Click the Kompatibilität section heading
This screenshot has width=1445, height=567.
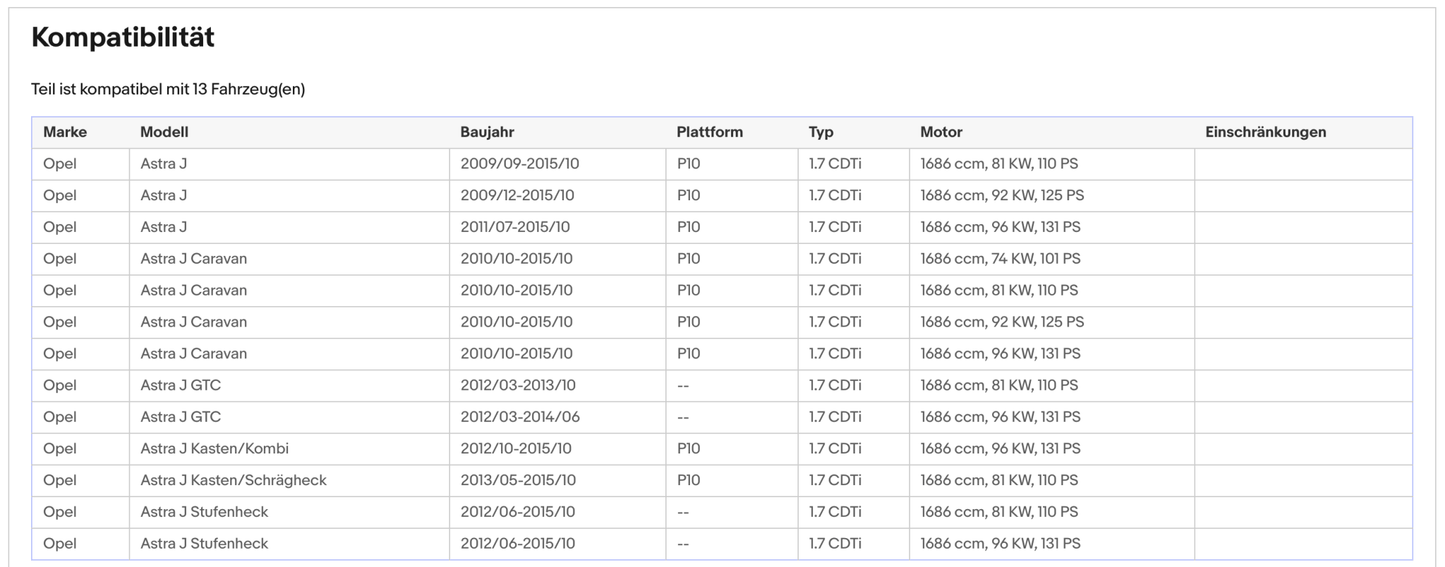point(123,38)
